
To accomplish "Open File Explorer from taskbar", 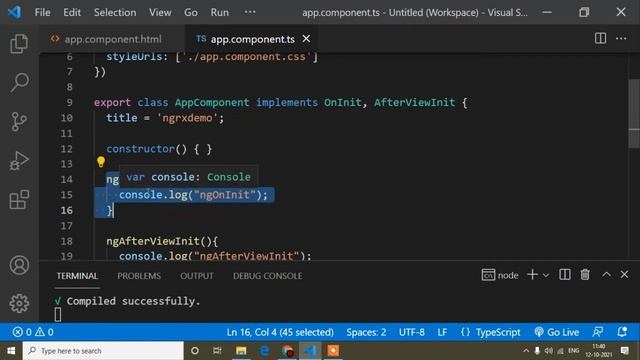I will [x=241, y=351].
